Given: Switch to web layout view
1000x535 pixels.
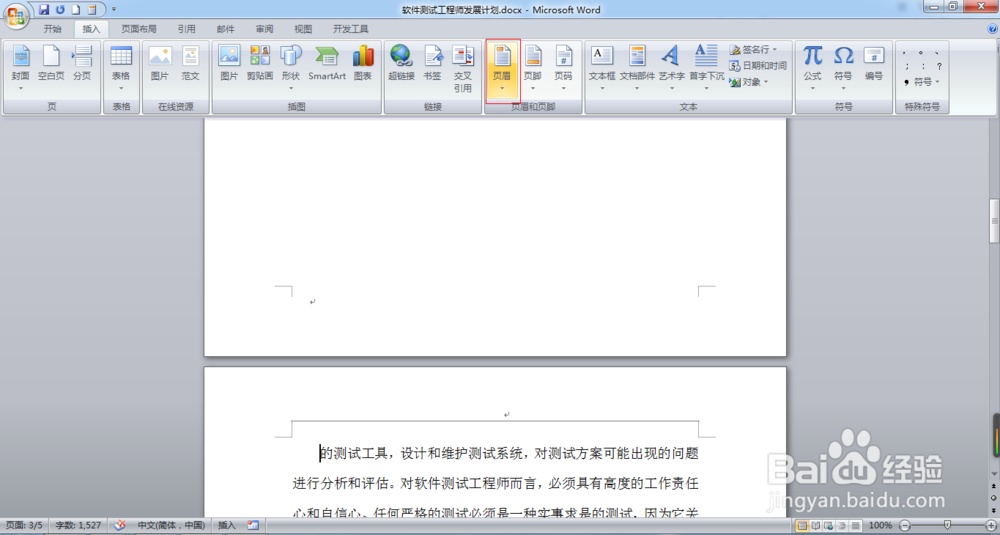Looking at the screenshot, I should point(829,525).
